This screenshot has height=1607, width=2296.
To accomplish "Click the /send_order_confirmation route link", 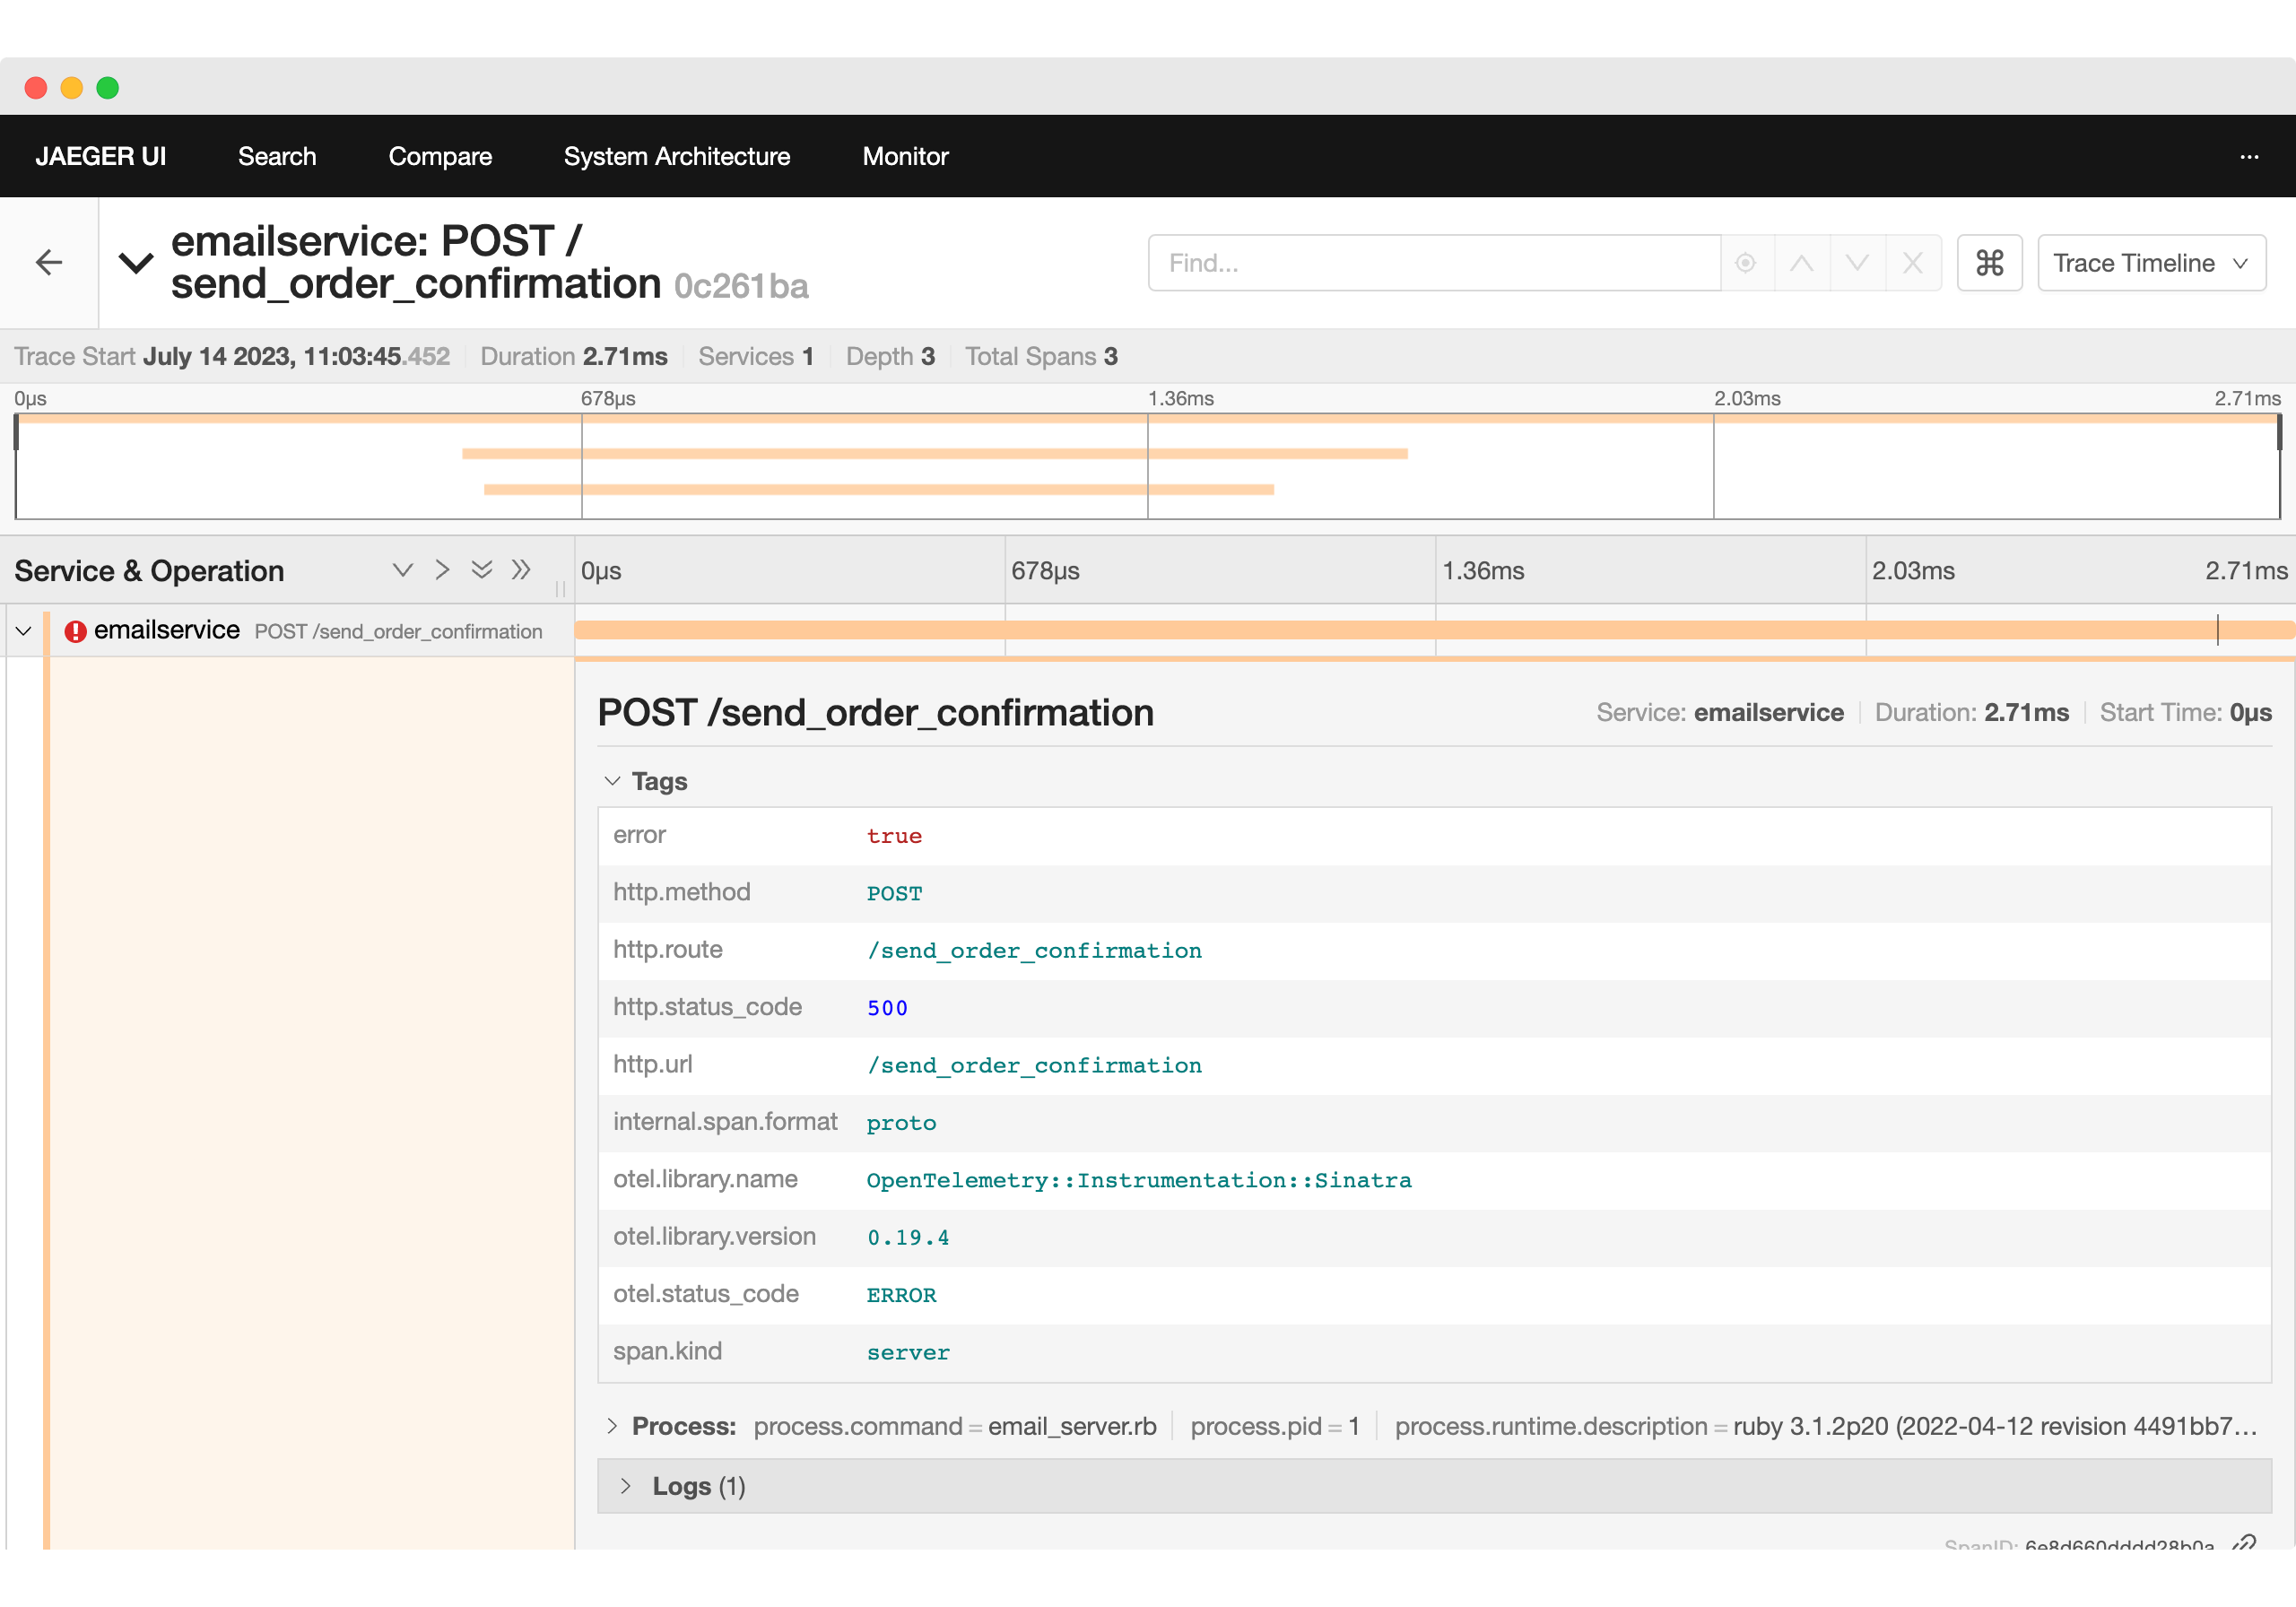I will (1037, 949).
